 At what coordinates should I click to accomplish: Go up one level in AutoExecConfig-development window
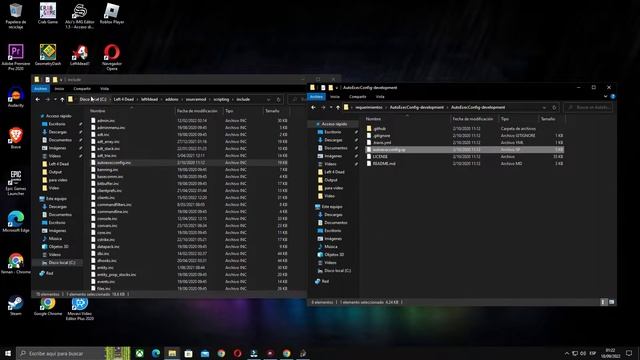[x=338, y=107]
